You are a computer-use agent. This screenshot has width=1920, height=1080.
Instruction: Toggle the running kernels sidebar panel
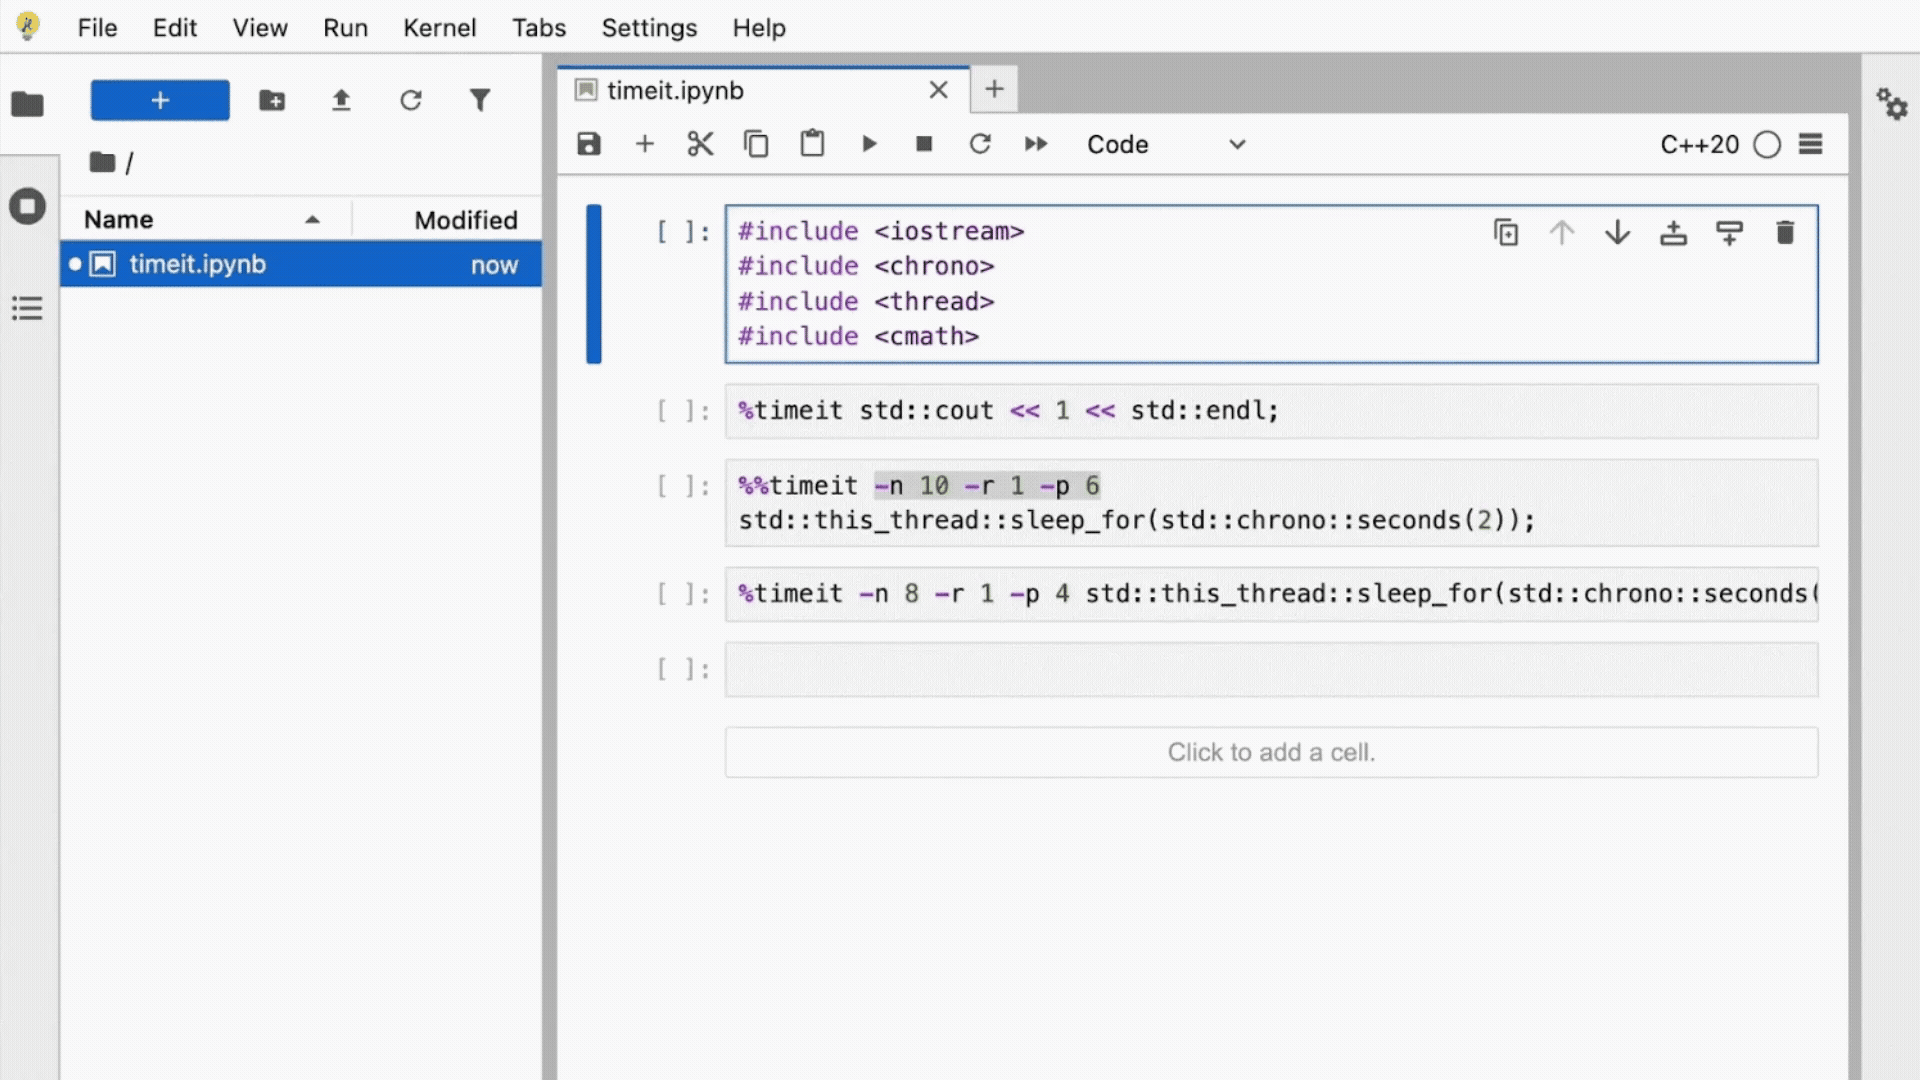[27, 207]
